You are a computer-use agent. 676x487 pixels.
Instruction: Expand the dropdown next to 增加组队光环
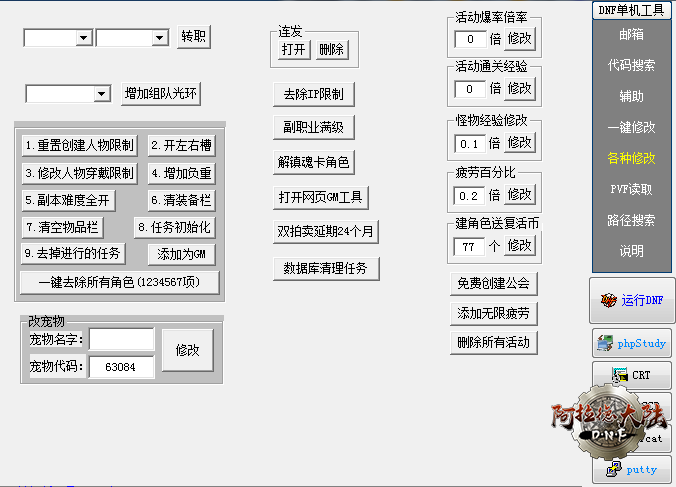(x=101, y=94)
